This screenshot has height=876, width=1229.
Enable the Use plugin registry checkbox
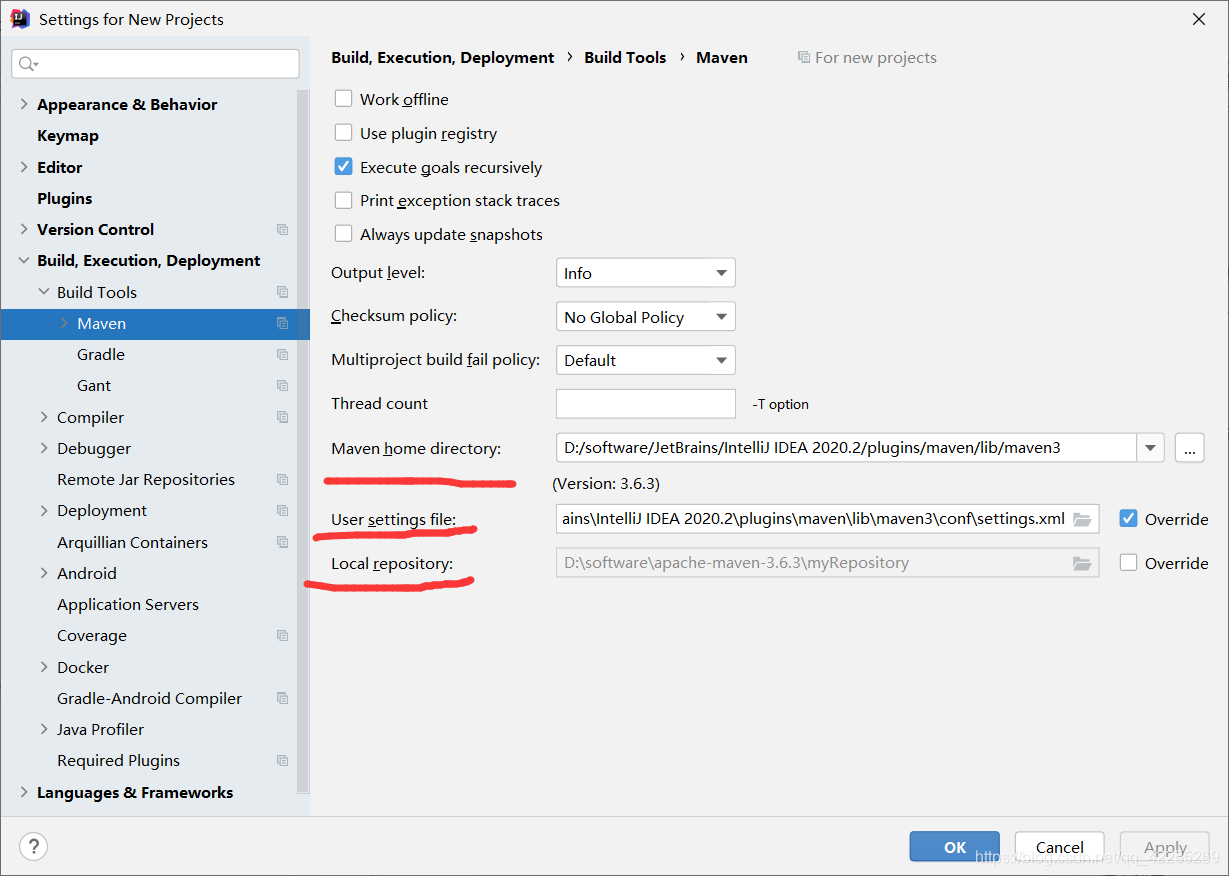point(344,133)
